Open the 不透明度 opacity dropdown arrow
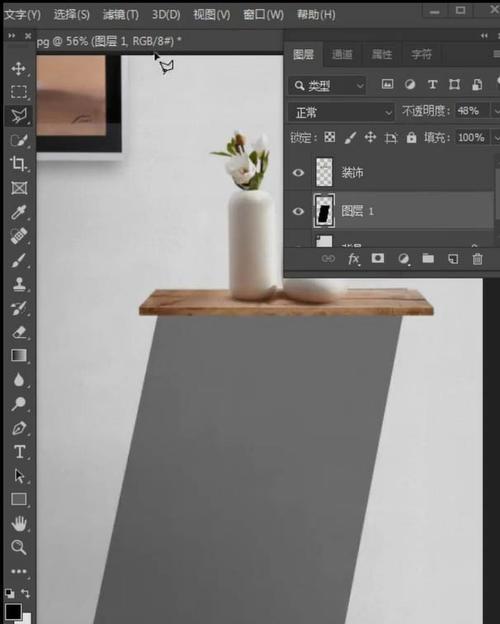The width and height of the screenshot is (500, 624). pyautogui.click(x=496, y=111)
